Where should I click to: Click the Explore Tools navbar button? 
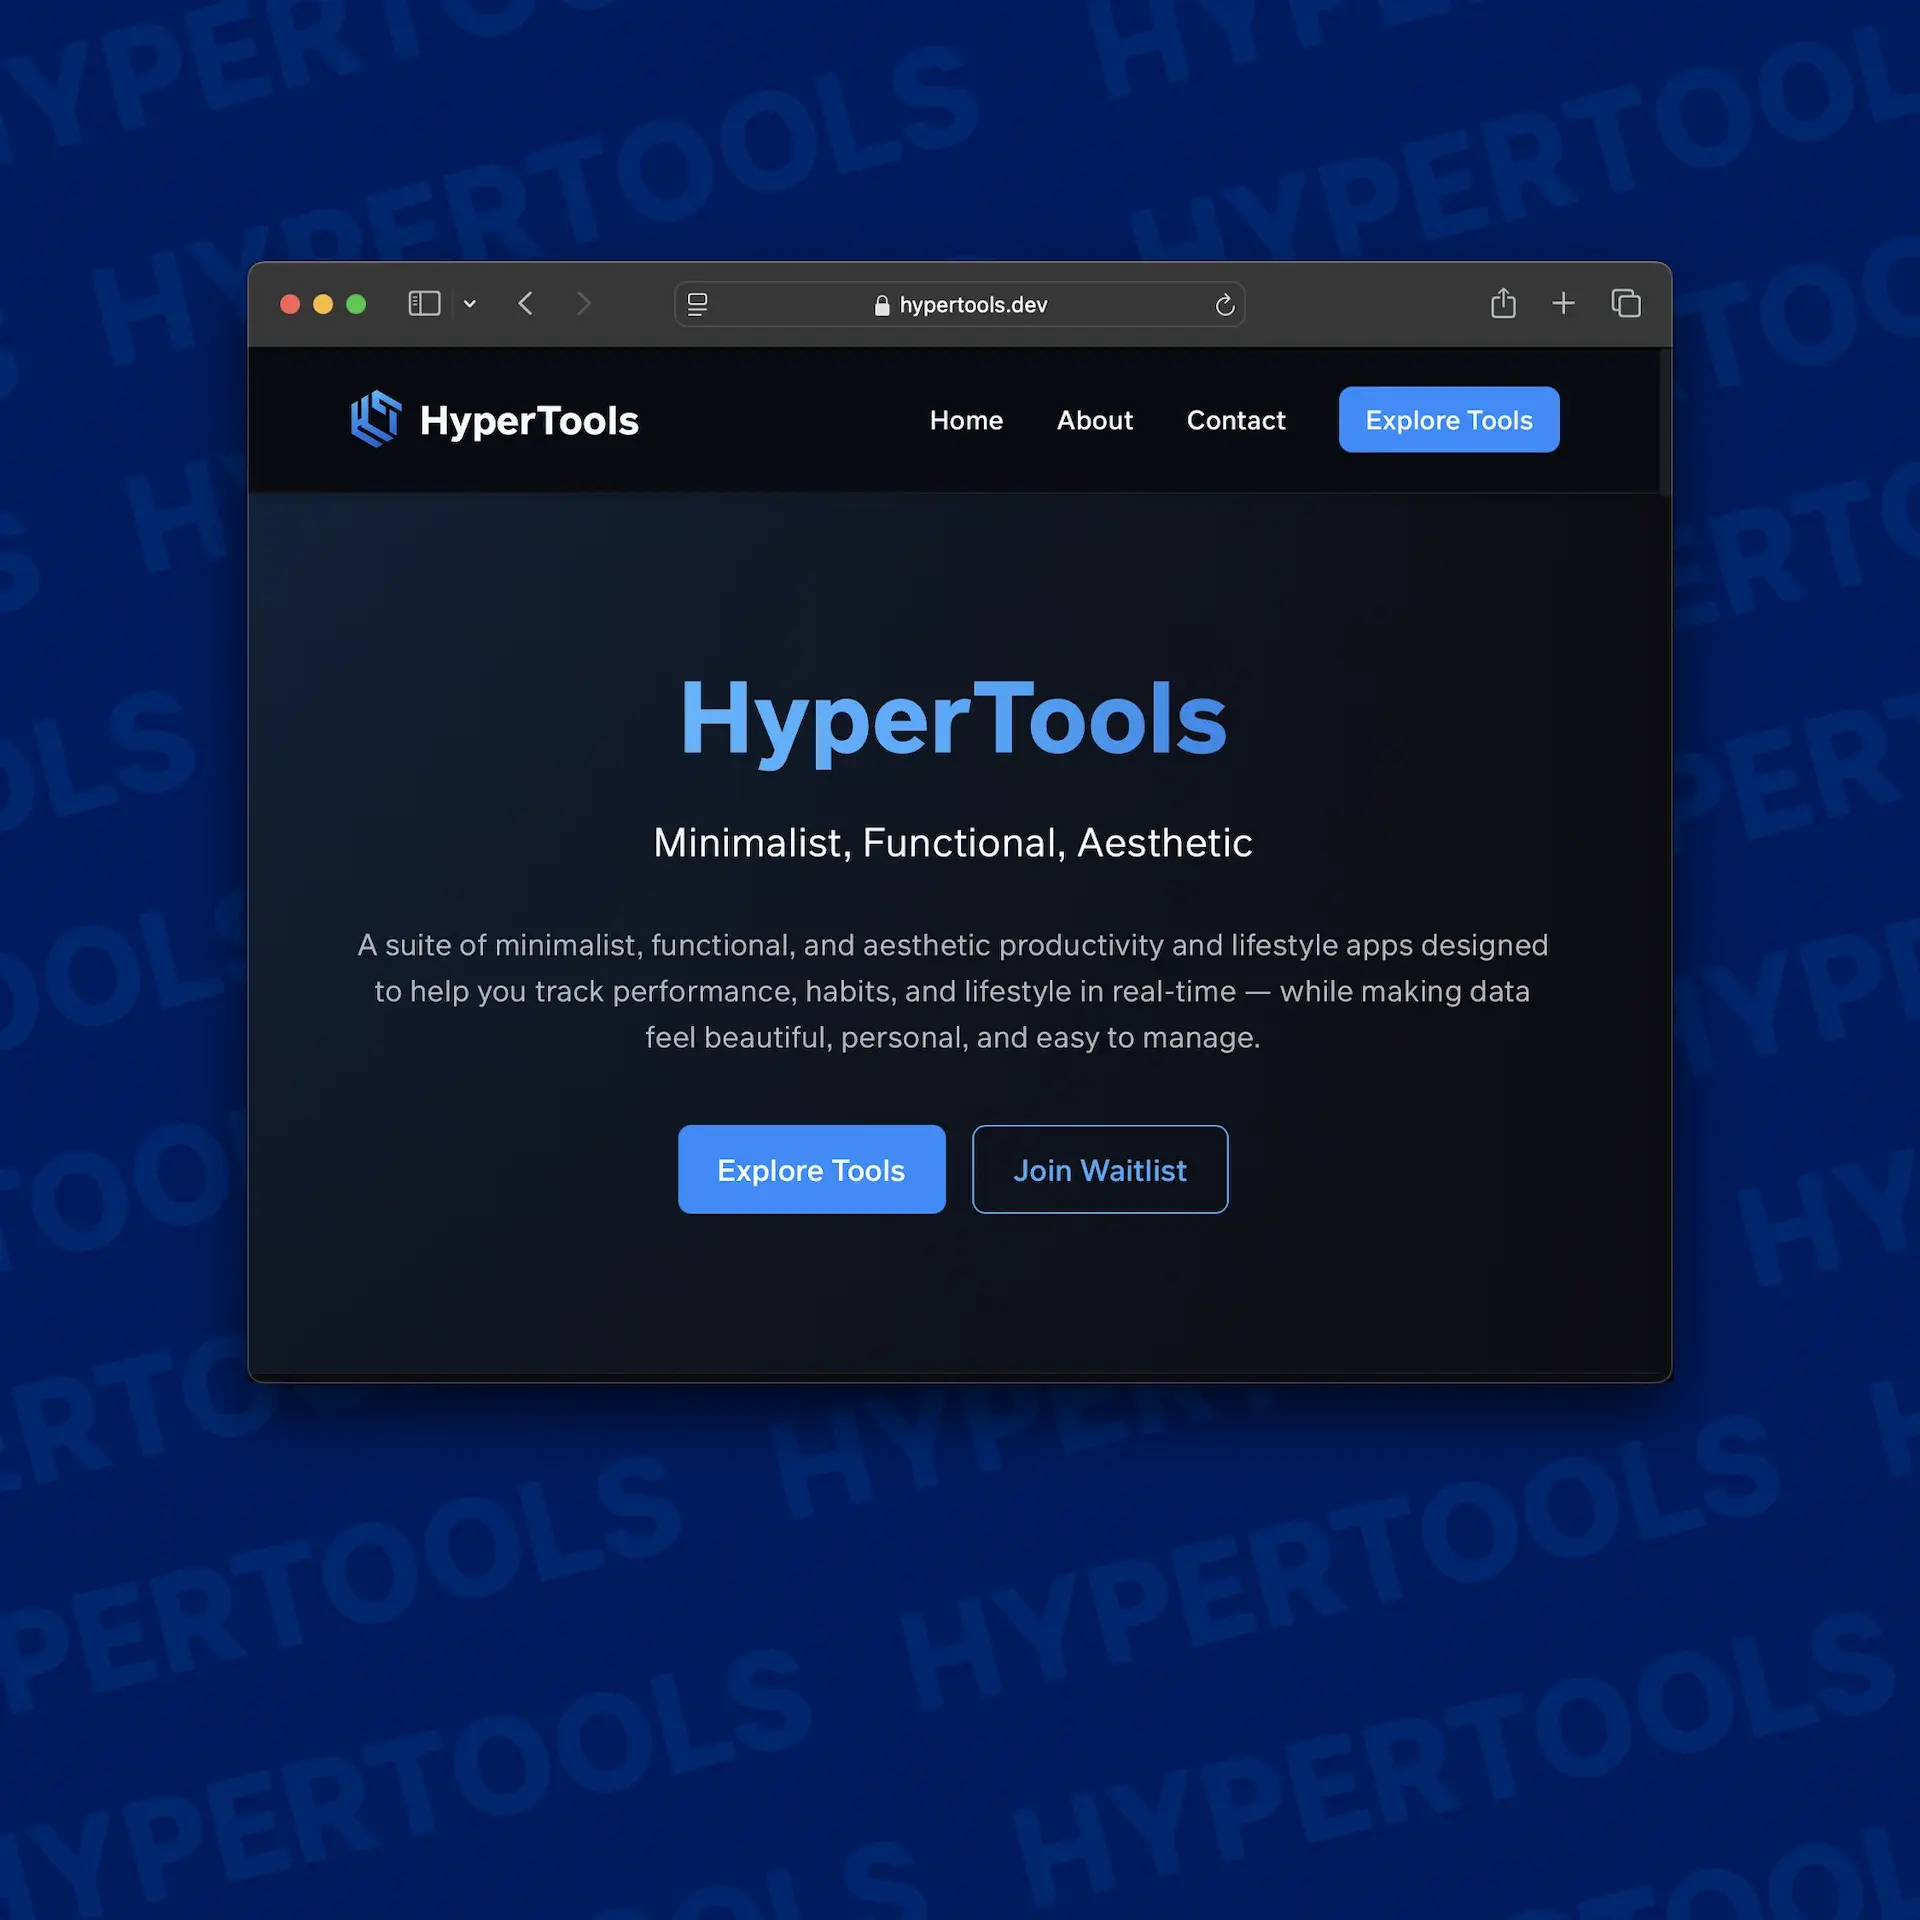(x=1448, y=419)
